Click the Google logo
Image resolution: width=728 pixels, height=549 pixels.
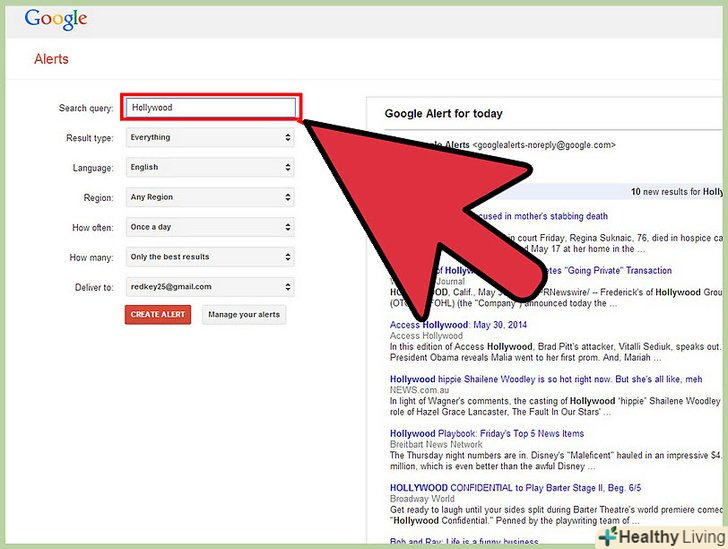click(x=56, y=20)
